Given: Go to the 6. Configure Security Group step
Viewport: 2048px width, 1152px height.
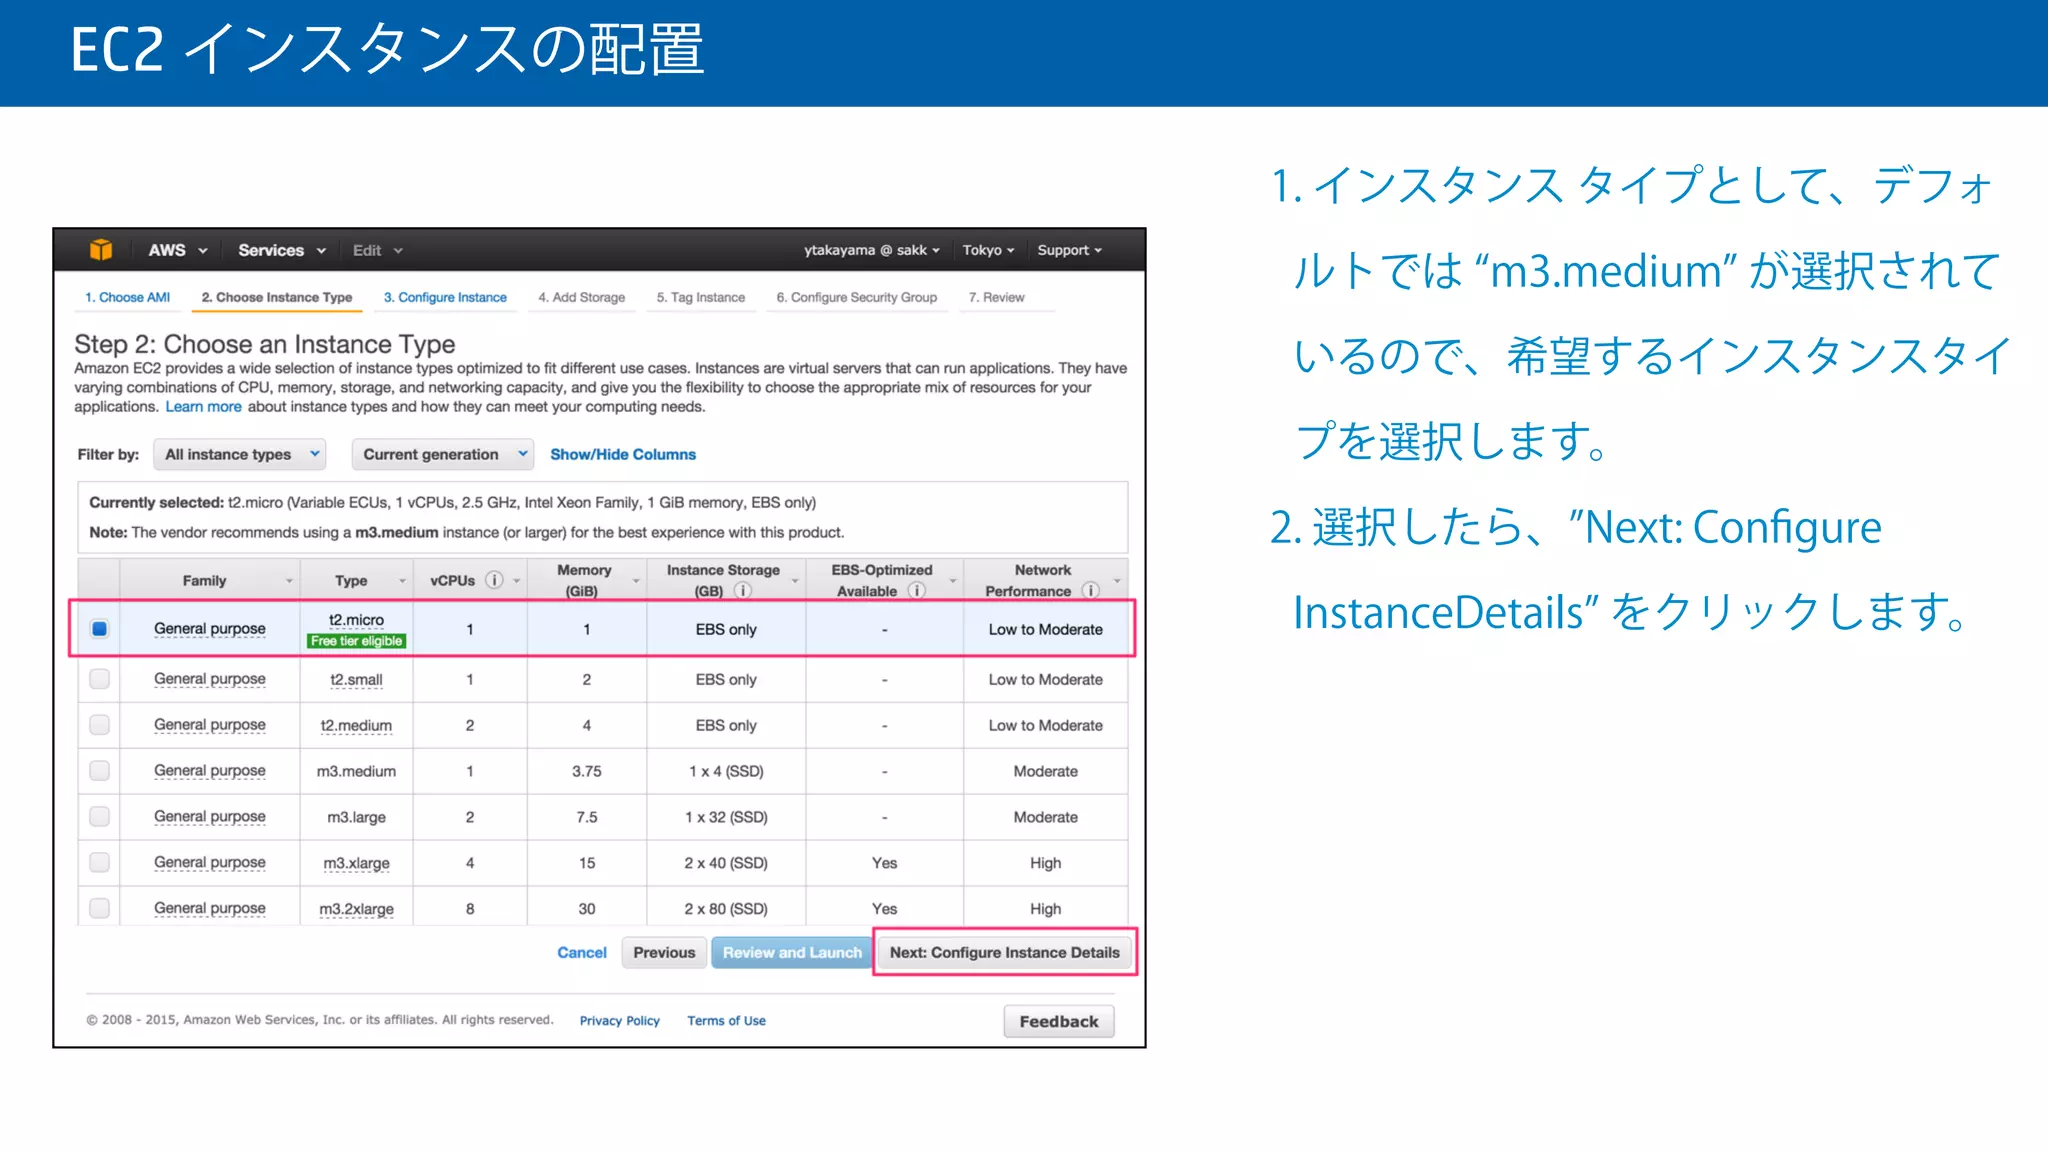Looking at the screenshot, I should [x=856, y=297].
